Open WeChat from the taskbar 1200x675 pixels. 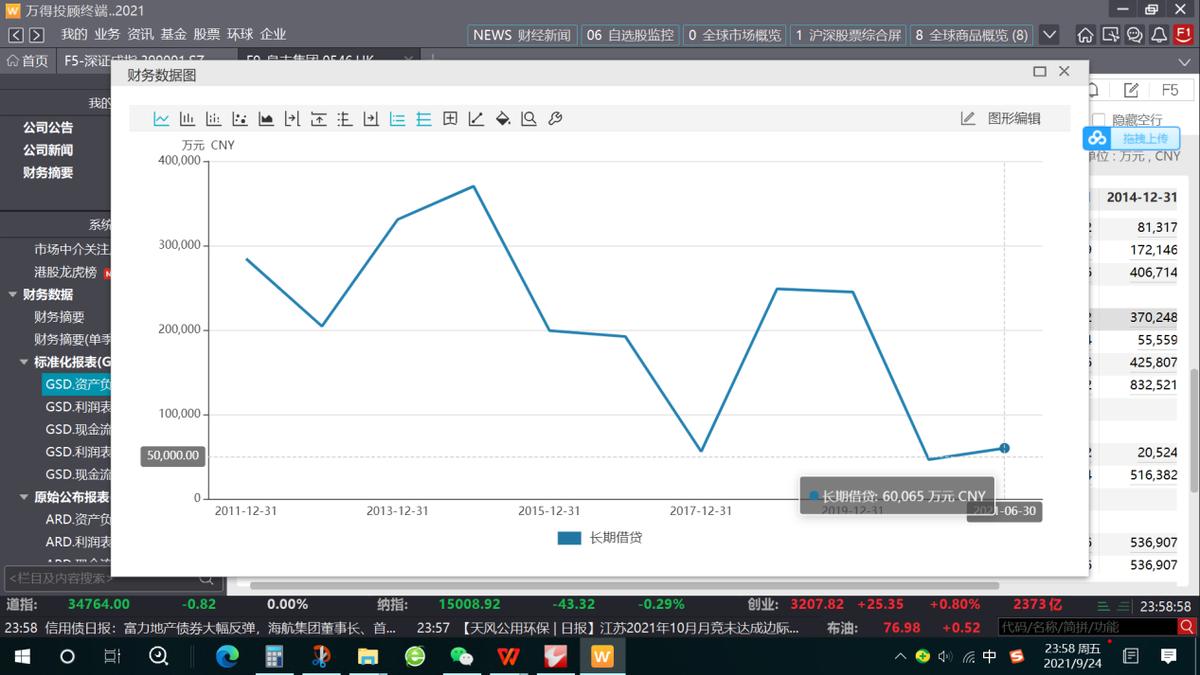[x=461, y=657]
